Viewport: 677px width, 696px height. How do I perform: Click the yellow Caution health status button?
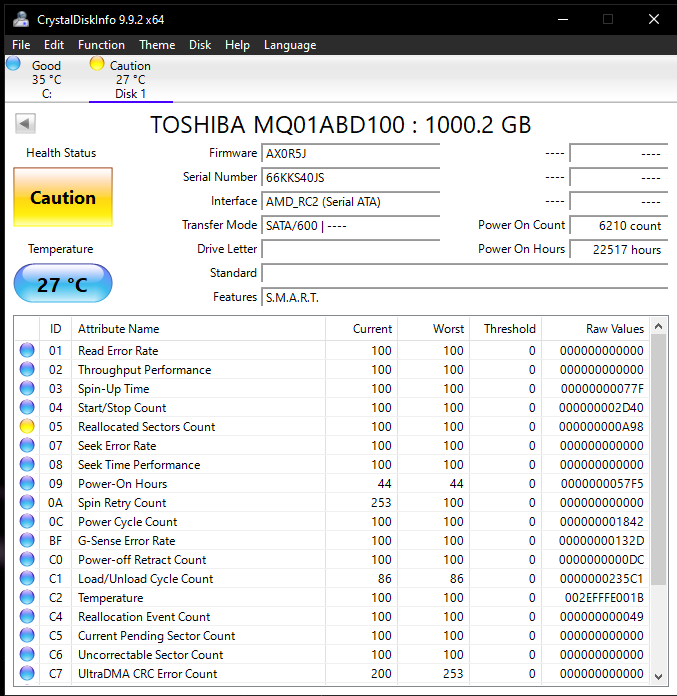coord(63,197)
